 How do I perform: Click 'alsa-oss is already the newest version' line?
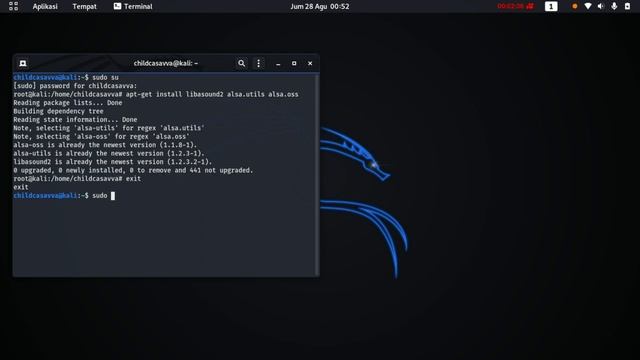tap(105, 145)
